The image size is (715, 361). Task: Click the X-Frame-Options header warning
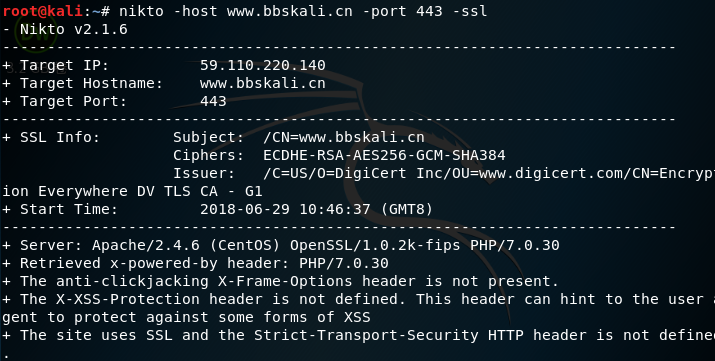(x=280, y=281)
